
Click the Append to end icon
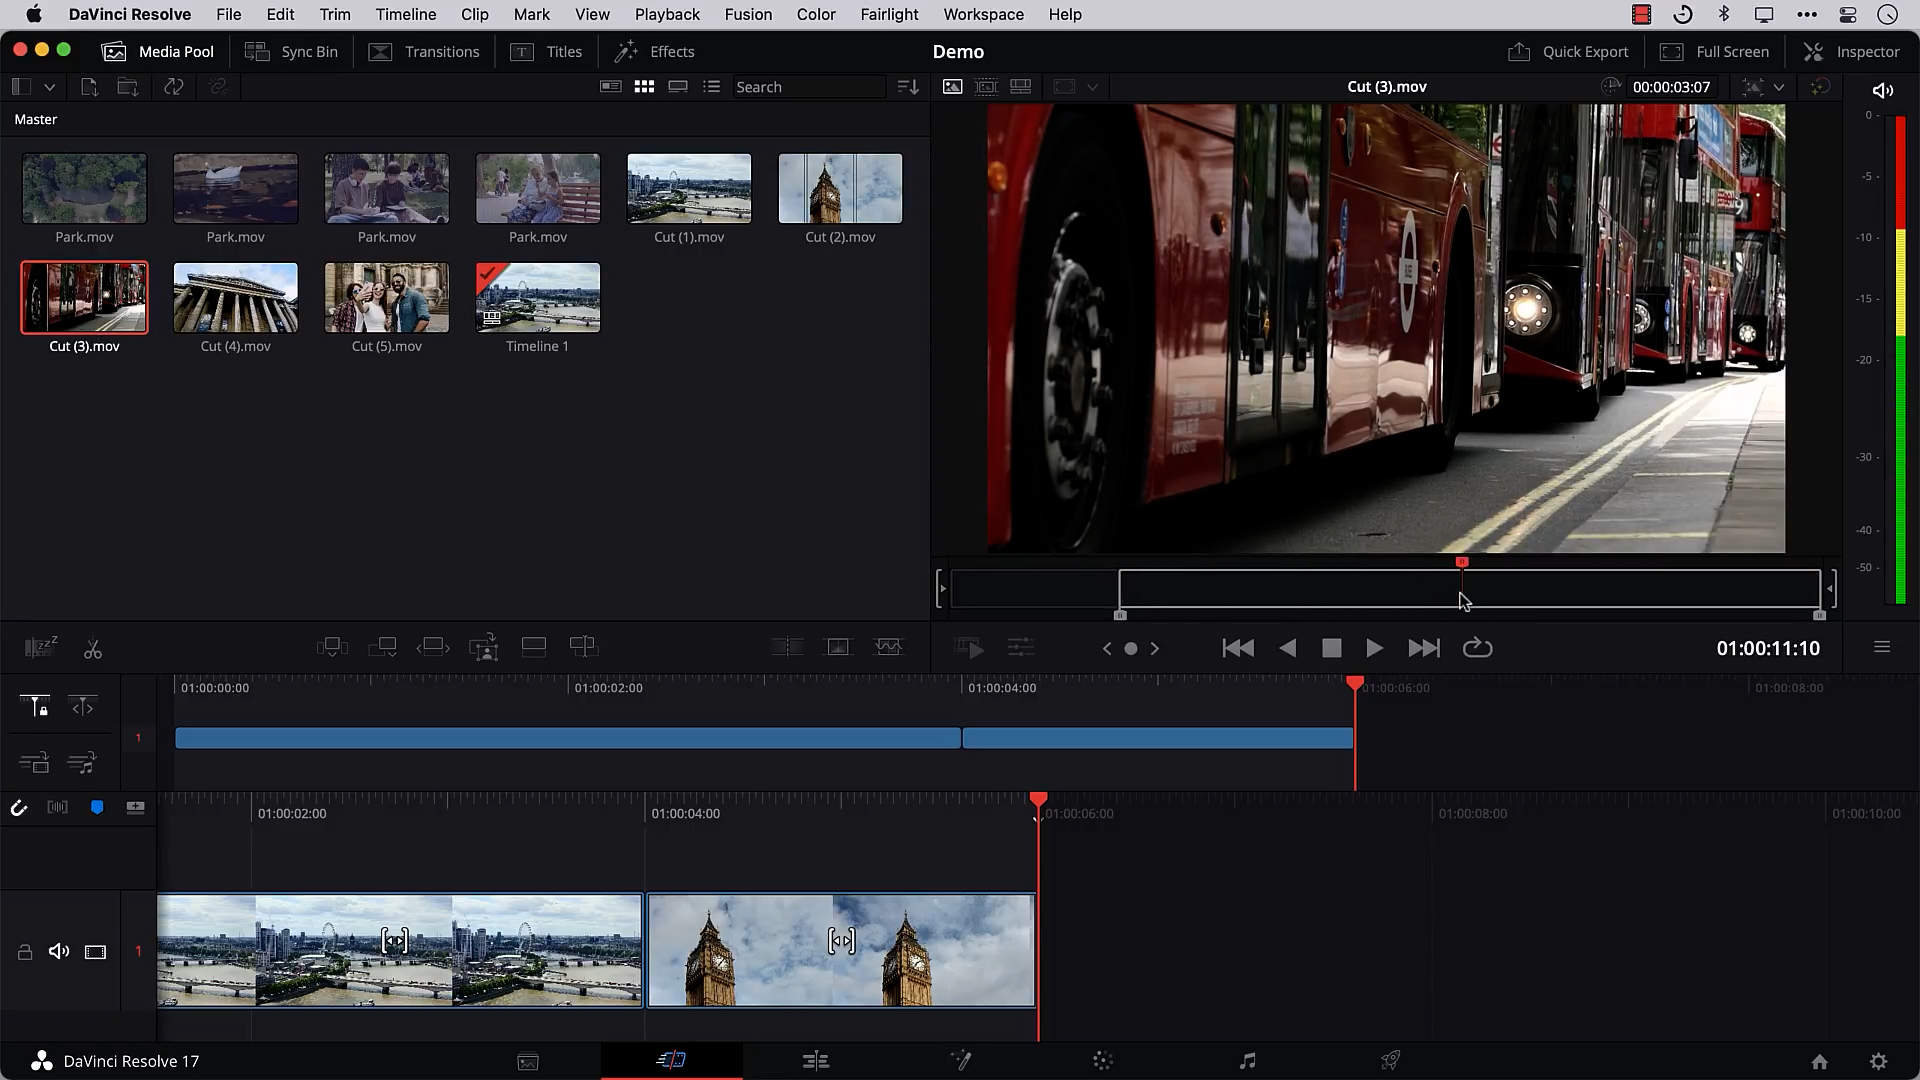pyautogui.click(x=382, y=647)
